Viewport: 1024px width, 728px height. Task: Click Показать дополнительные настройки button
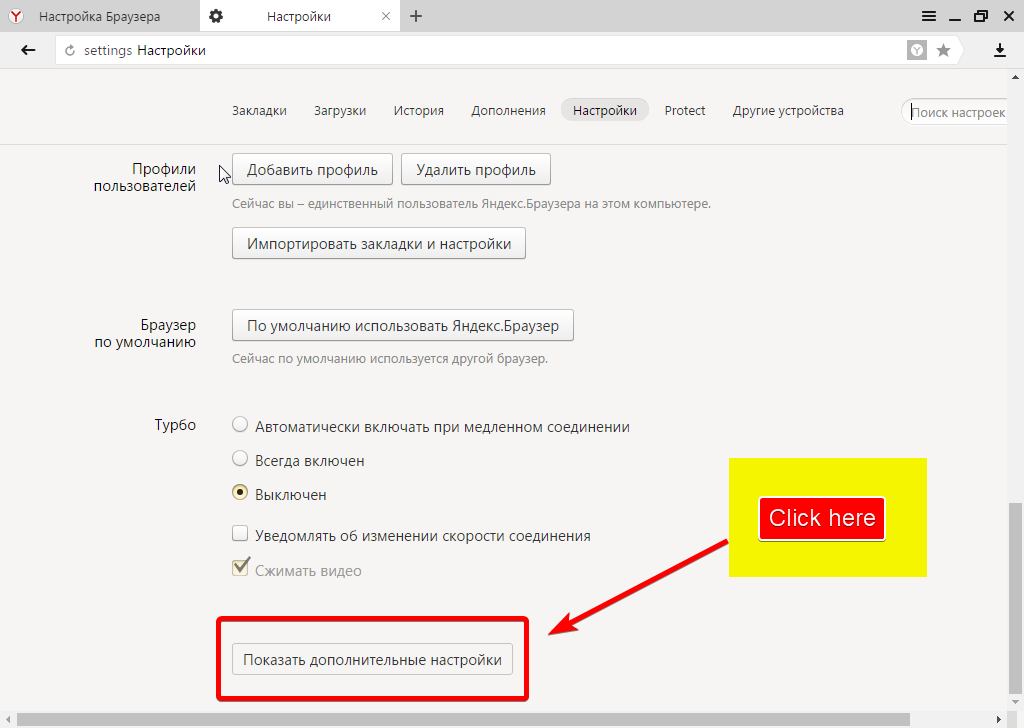click(x=372, y=659)
